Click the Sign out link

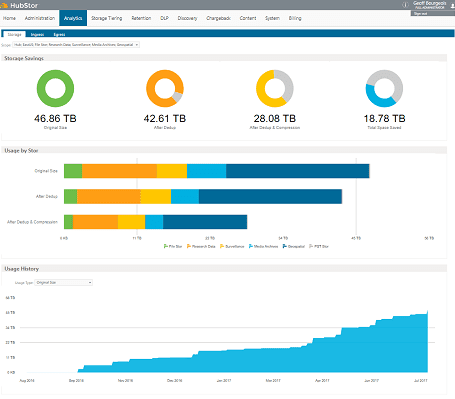[420, 14]
